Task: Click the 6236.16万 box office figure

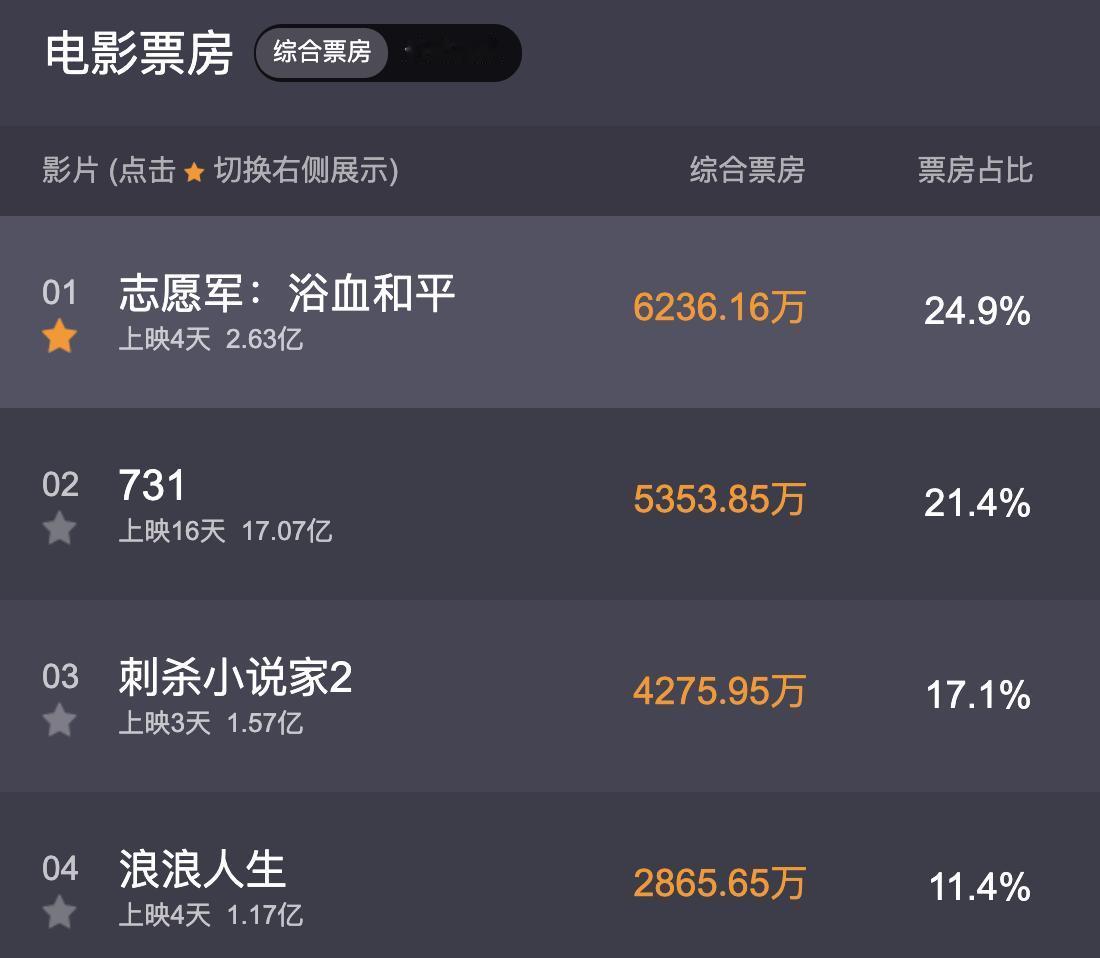Action: point(719,308)
